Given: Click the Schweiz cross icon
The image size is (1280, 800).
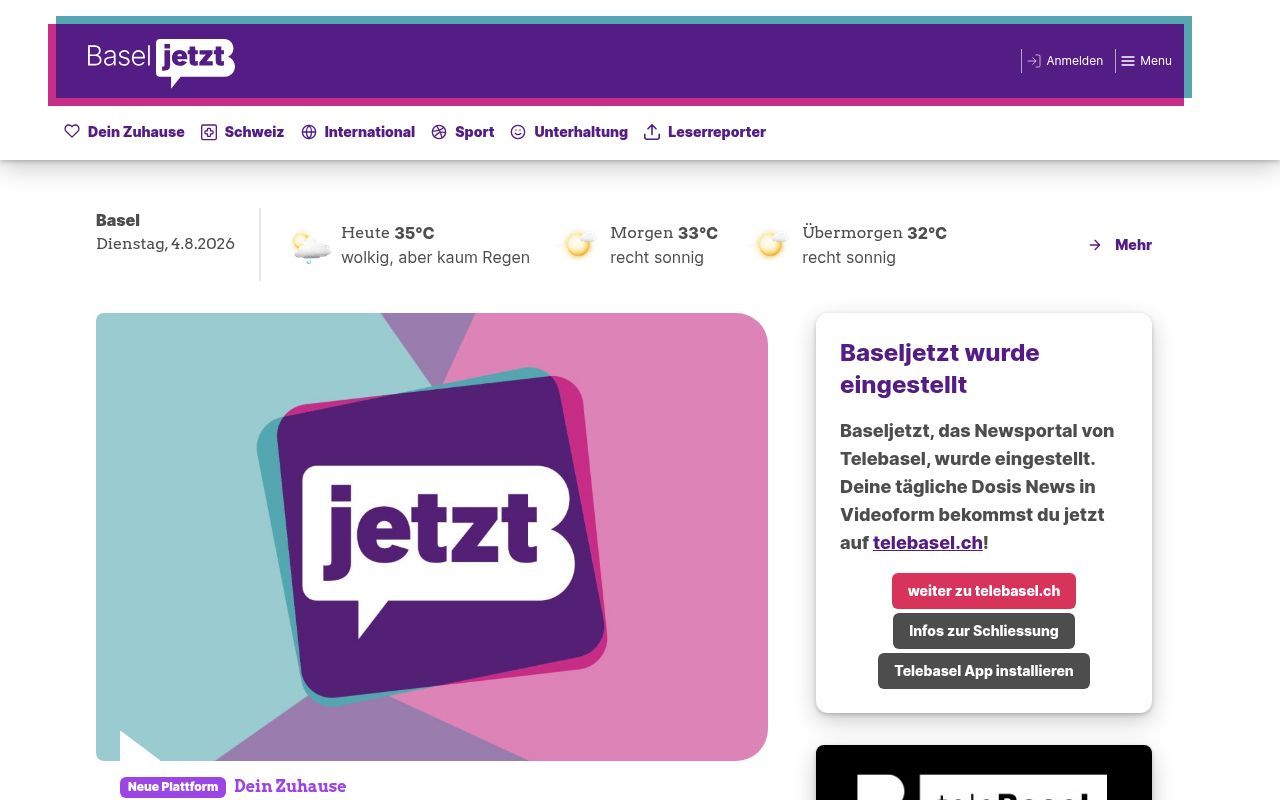Looking at the screenshot, I should click(209, 132).
